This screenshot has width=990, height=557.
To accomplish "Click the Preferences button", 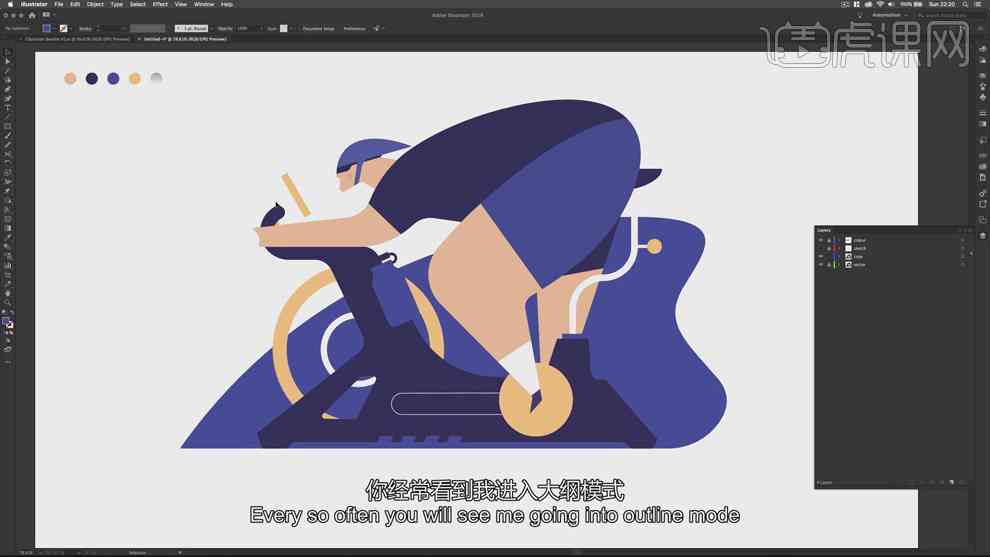I will [354, 28].
